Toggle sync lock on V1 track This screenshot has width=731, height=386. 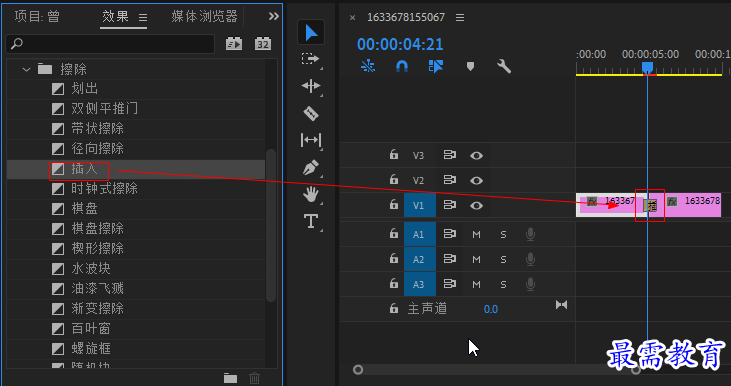pos(449,205)
